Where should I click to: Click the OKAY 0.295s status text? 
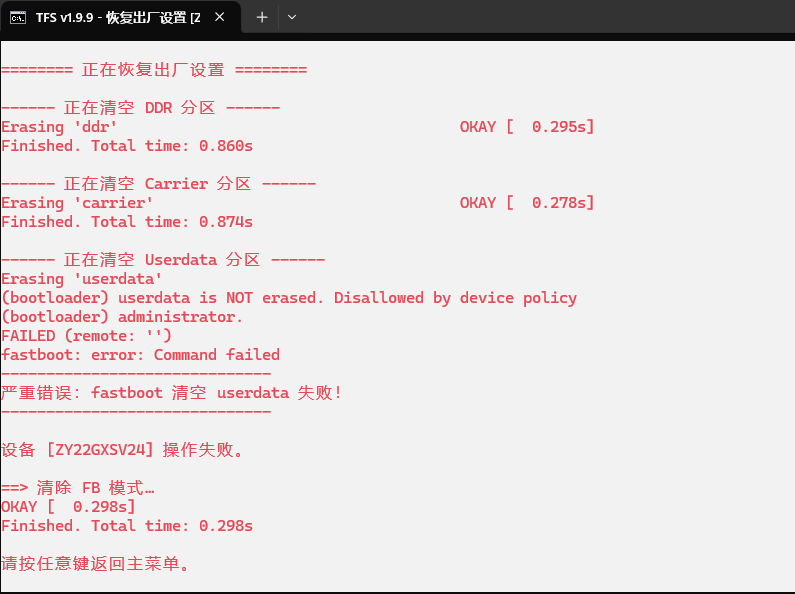[527, 127]
